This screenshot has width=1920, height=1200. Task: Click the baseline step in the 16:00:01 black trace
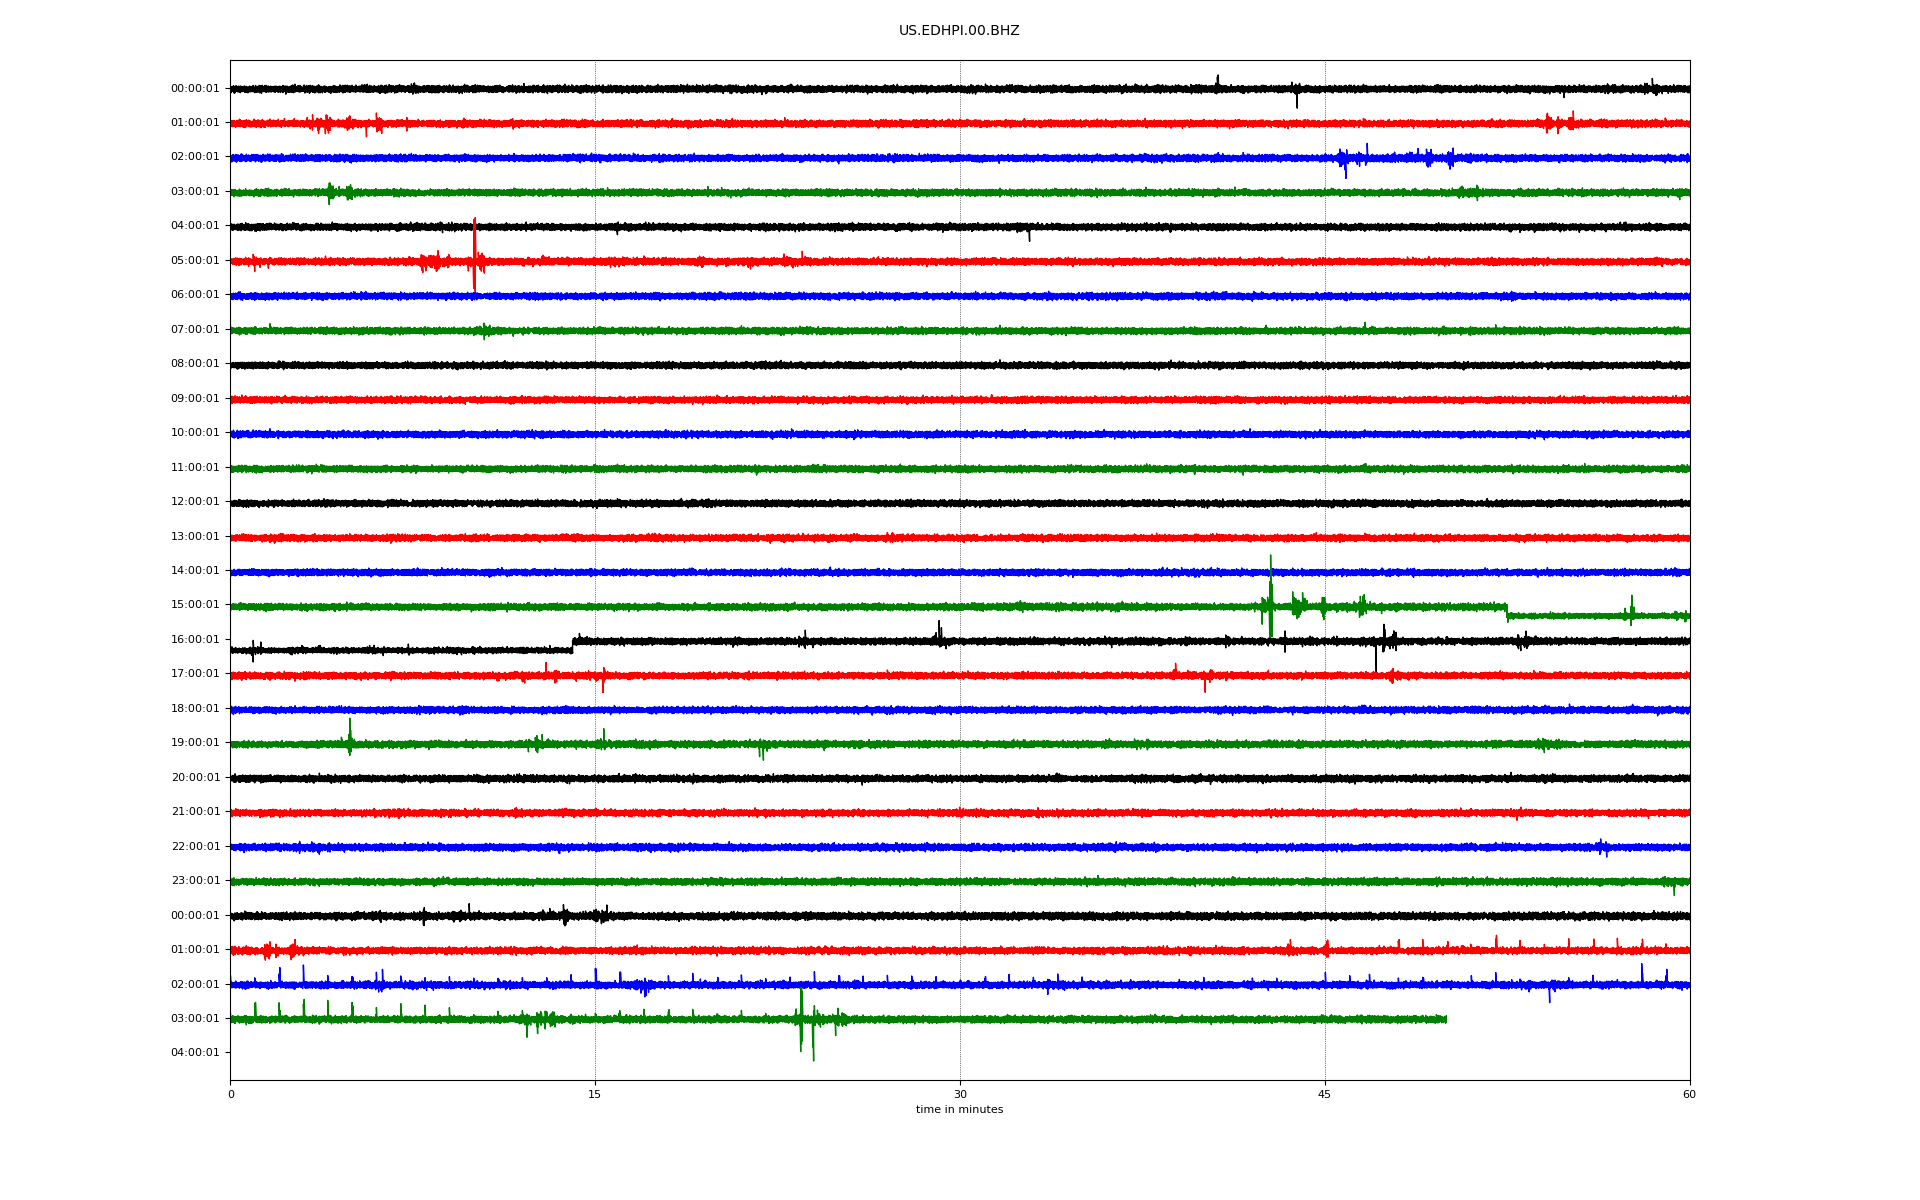click(573, 645)
